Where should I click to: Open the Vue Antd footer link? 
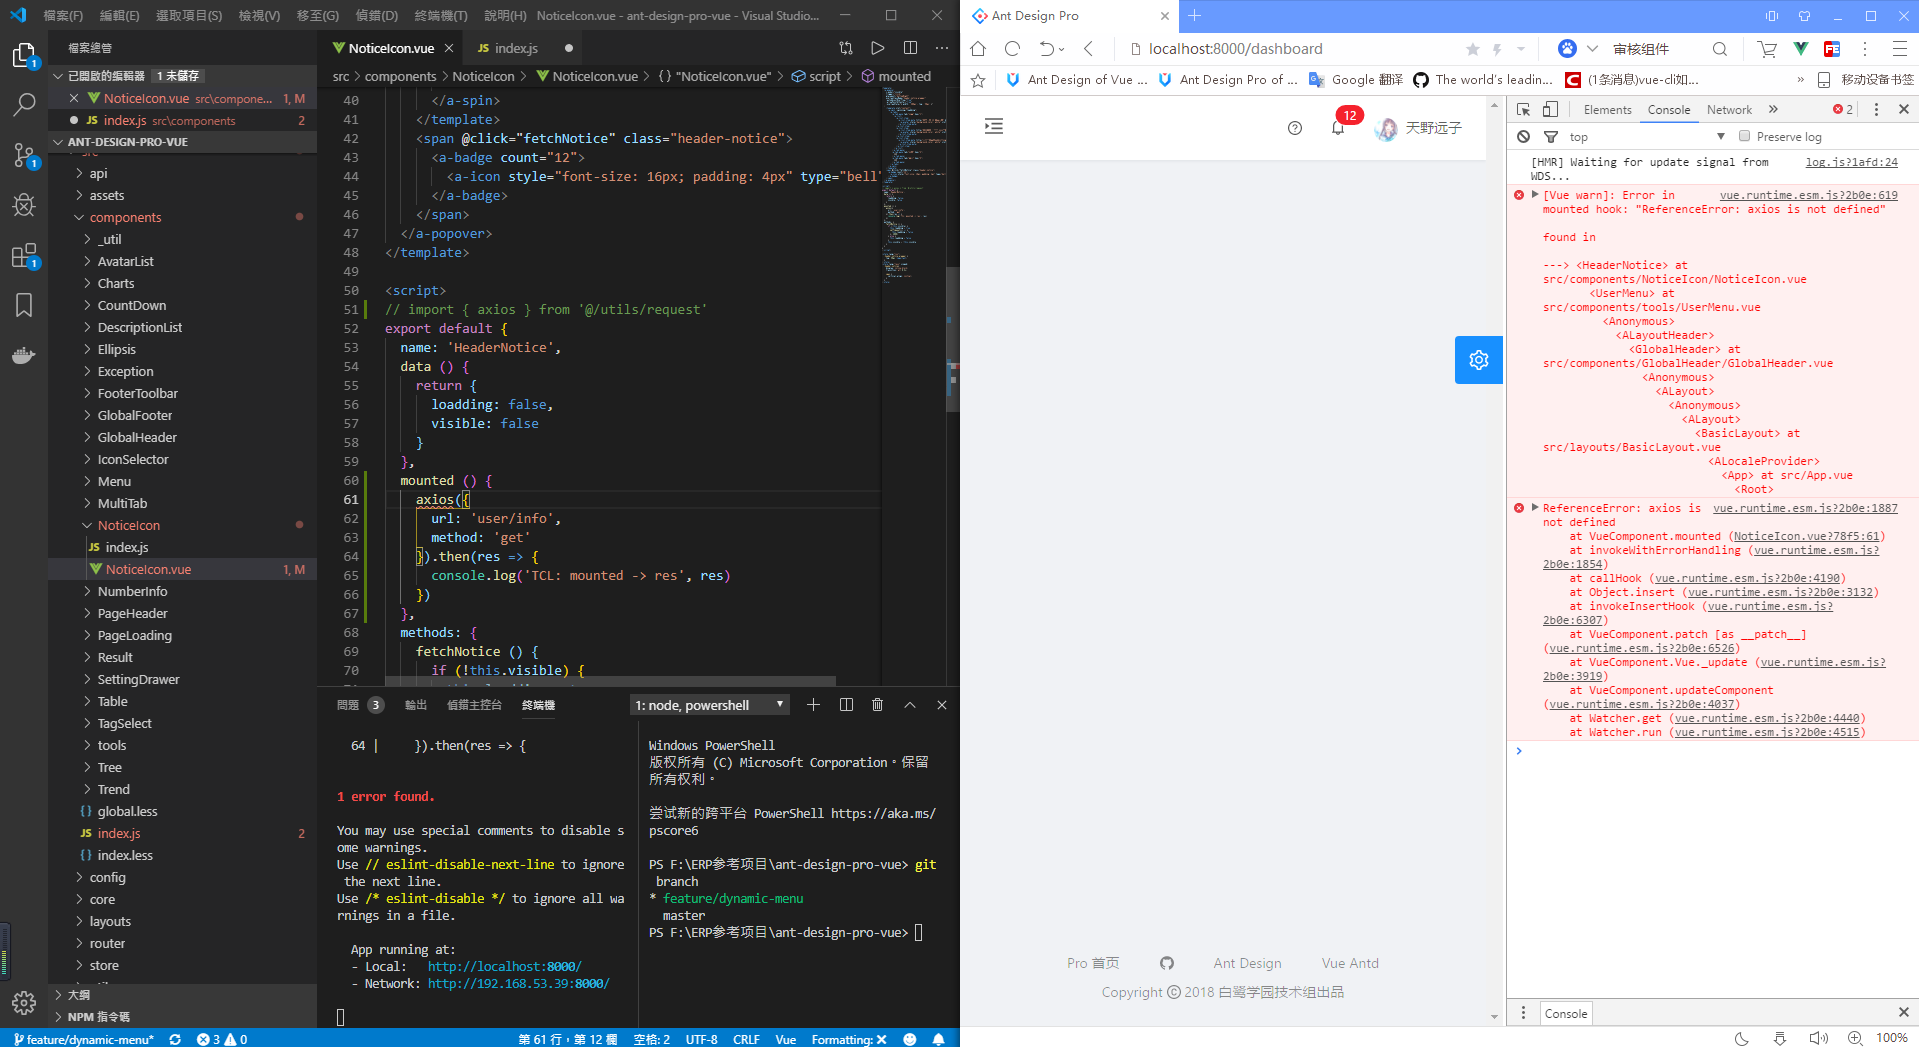point(1349,962)
